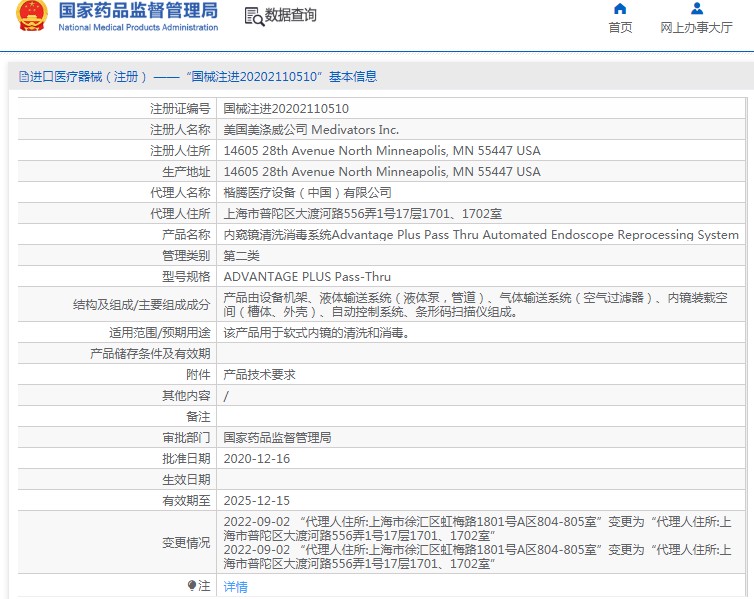Click the 备注 row label
Viewport: 754px width, 599px height.
(198, 417)
